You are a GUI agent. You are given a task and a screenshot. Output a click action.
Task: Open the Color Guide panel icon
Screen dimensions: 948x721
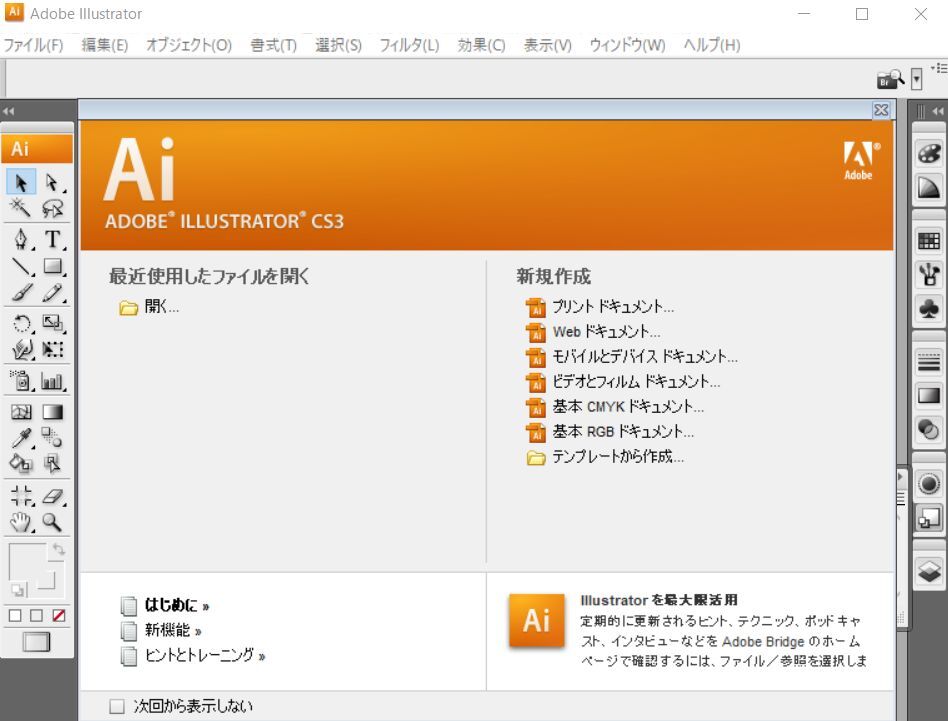coord(929,187)
